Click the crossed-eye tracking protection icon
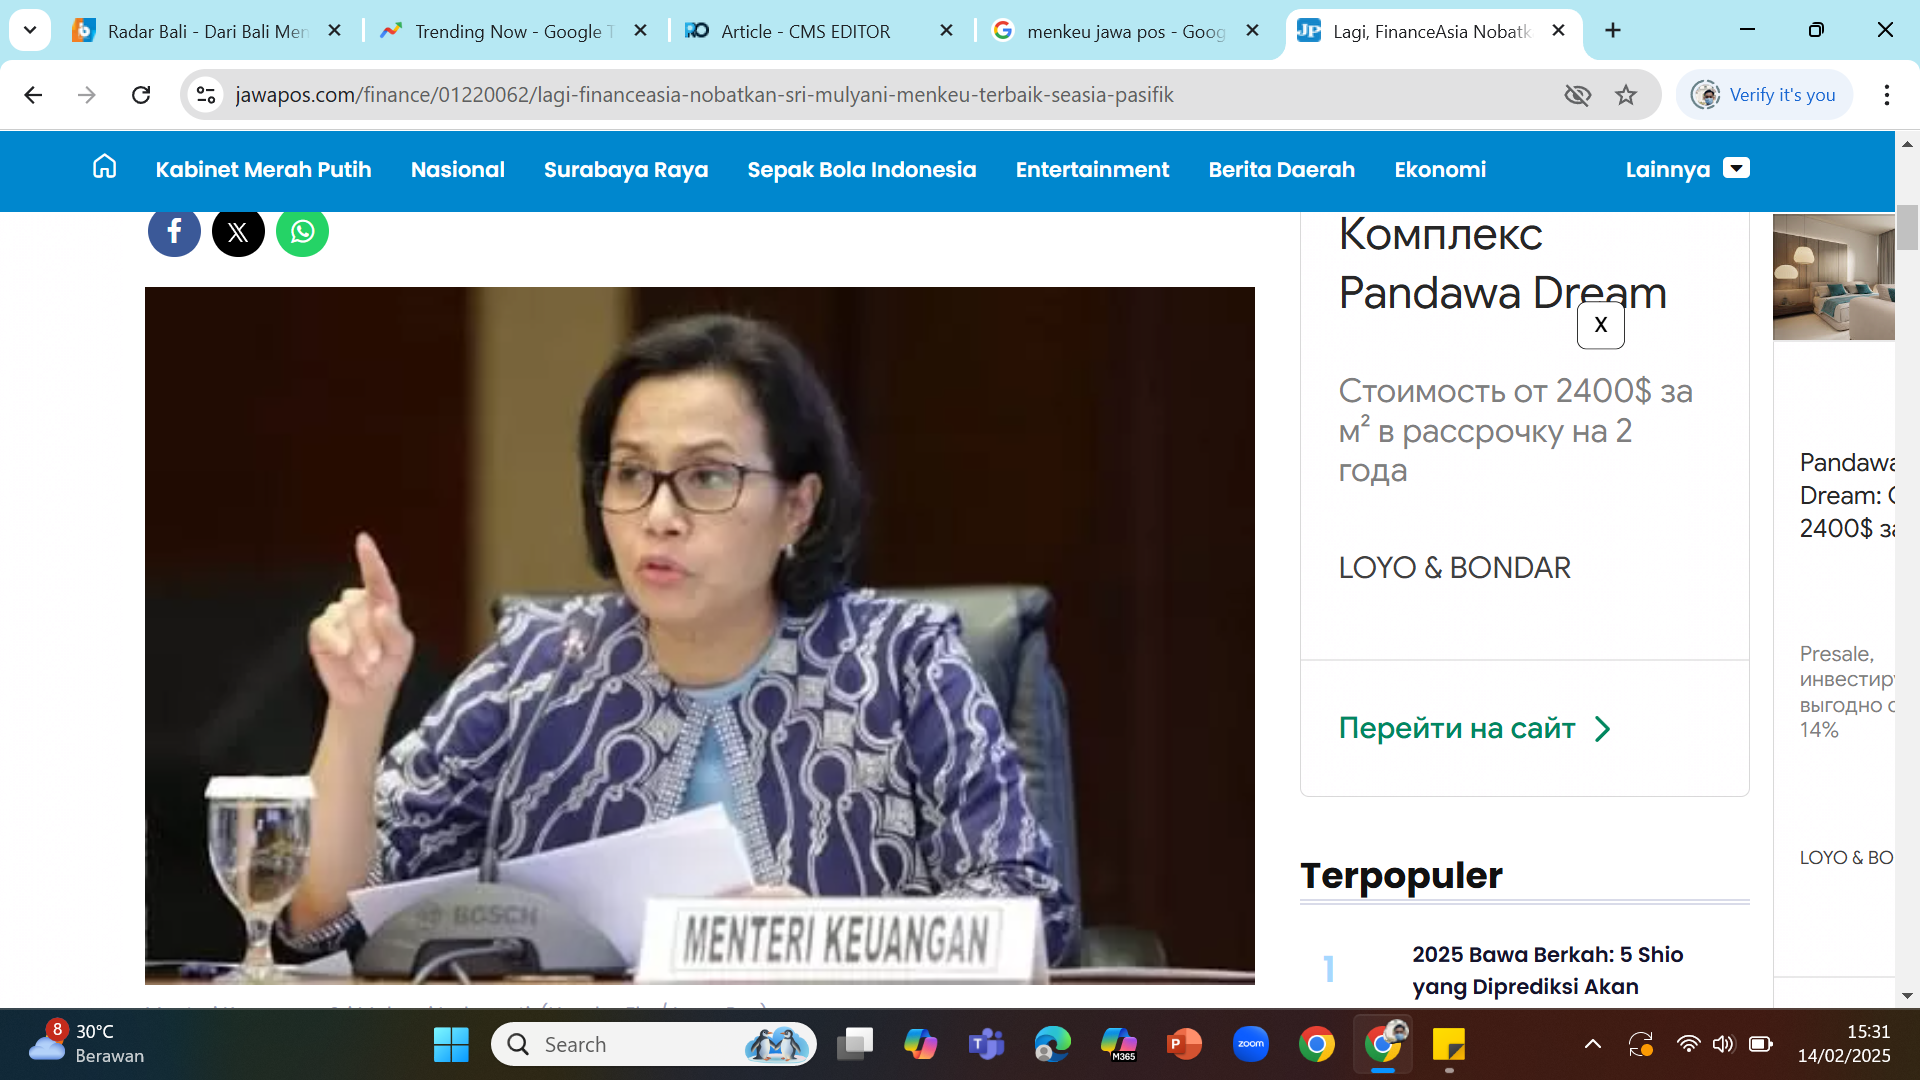 1577,95
